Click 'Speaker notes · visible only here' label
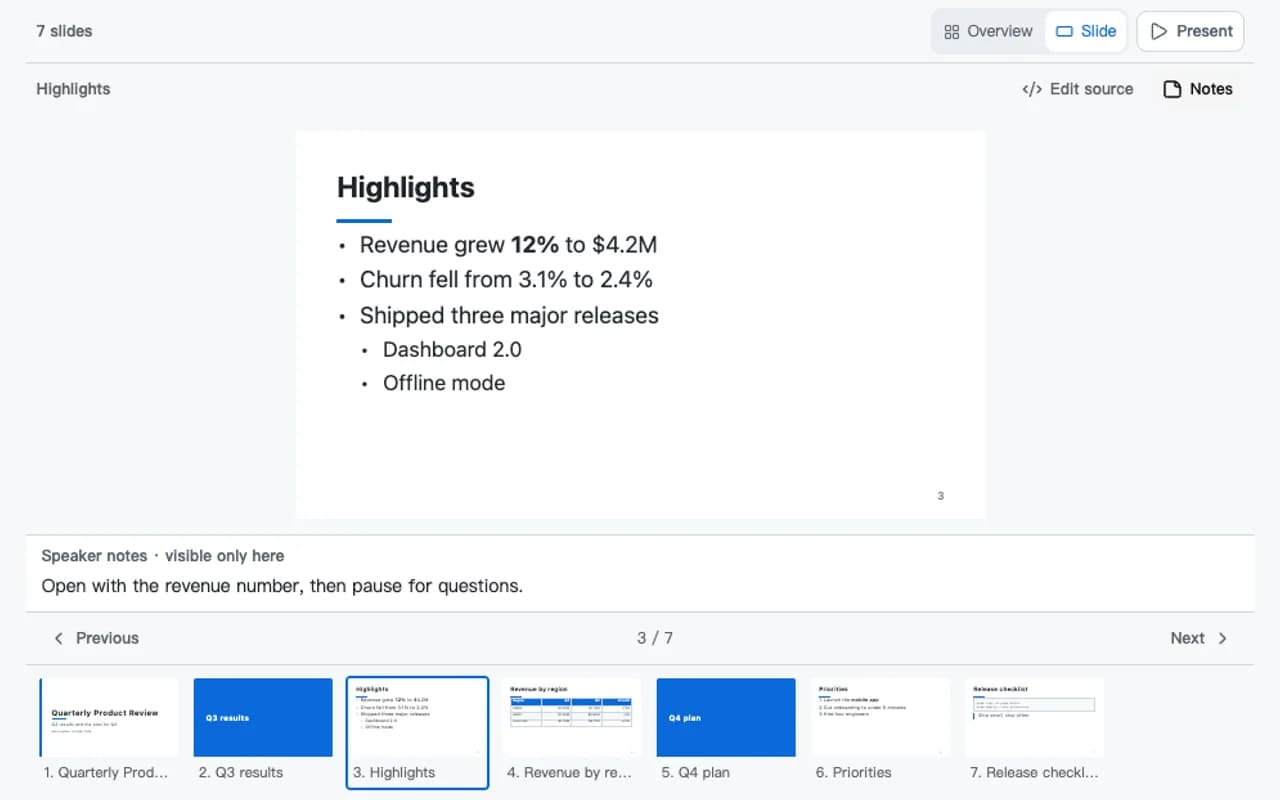The width and height of the screenshot is (1280, 800). pyautogui.click(x=163, y=556)
